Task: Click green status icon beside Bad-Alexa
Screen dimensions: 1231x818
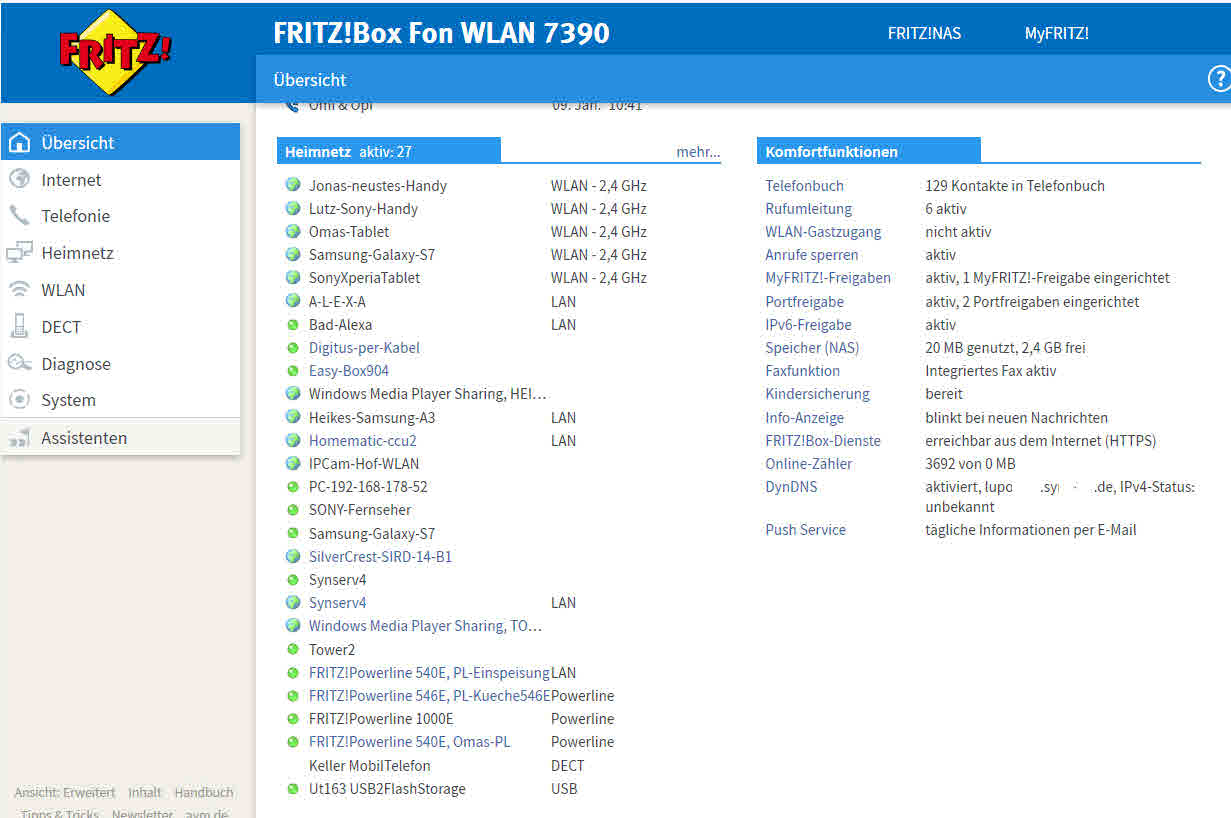Action: point(293,325)
